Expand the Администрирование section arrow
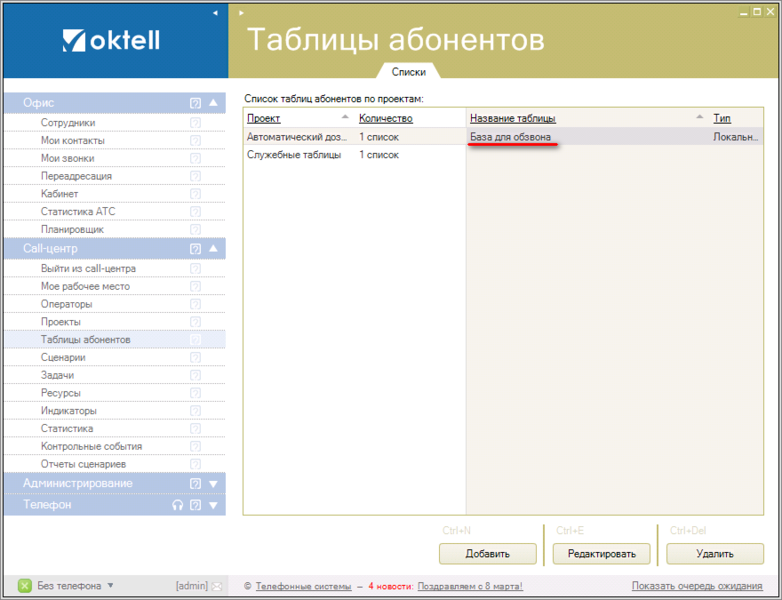 coord(213,484)
